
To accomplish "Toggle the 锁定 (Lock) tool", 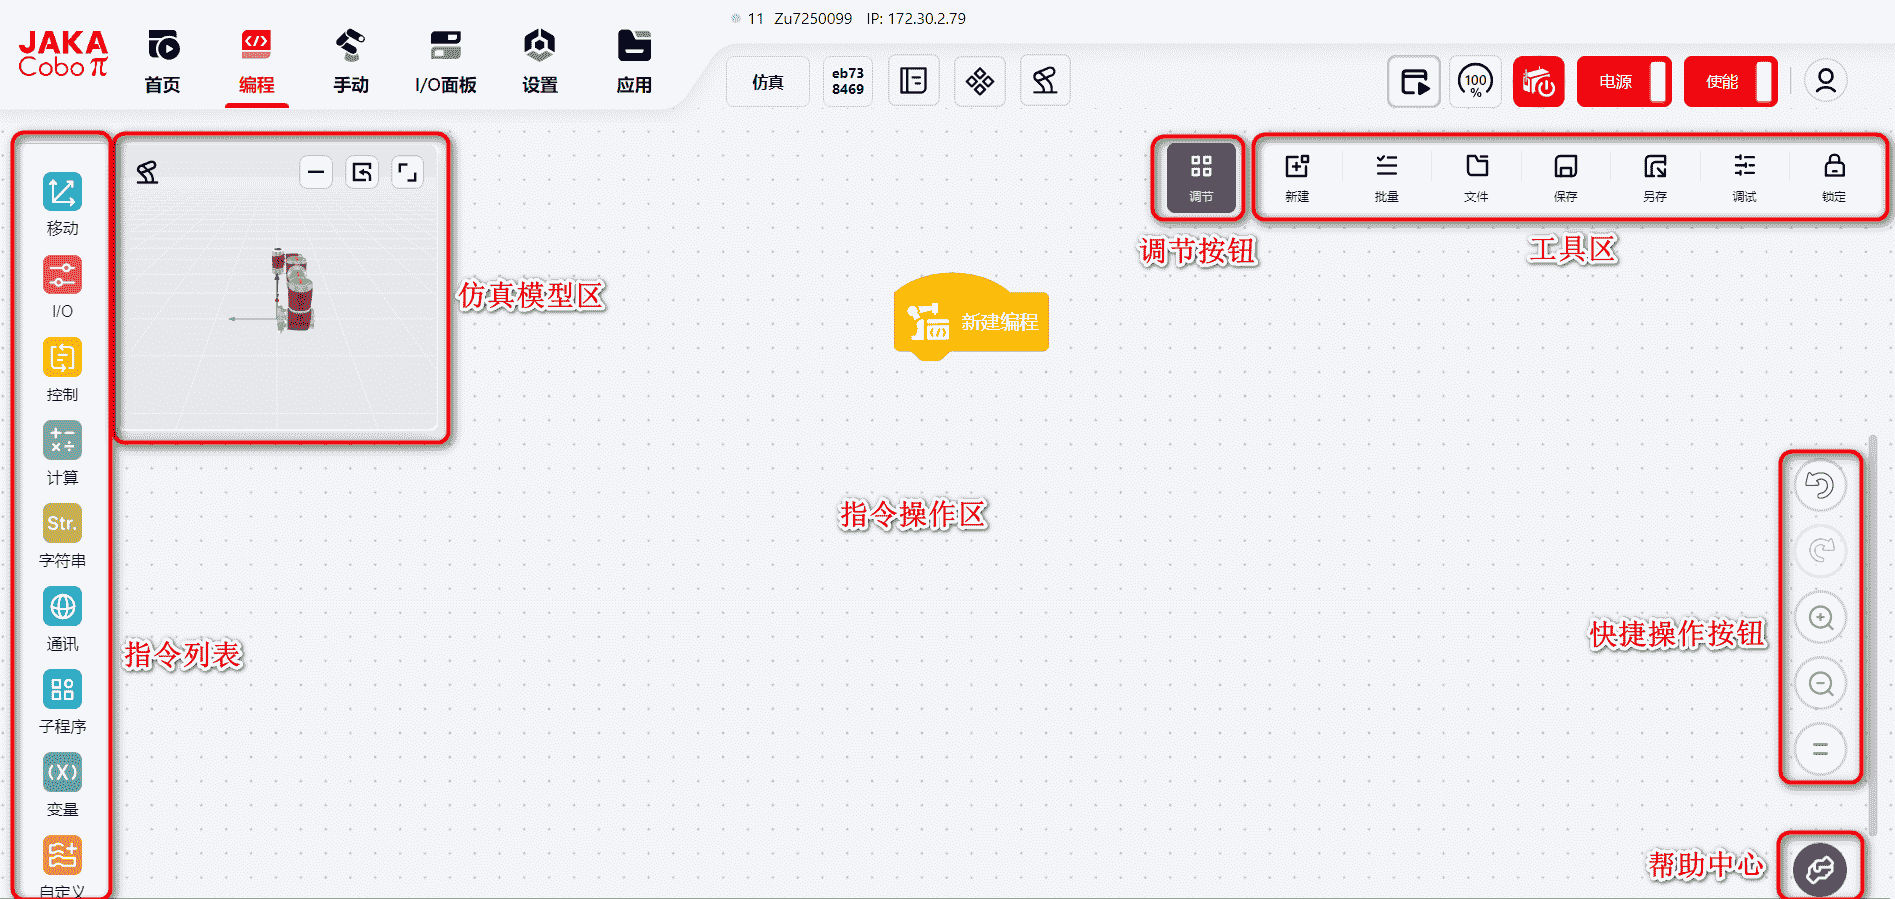I will (1834, 177).
